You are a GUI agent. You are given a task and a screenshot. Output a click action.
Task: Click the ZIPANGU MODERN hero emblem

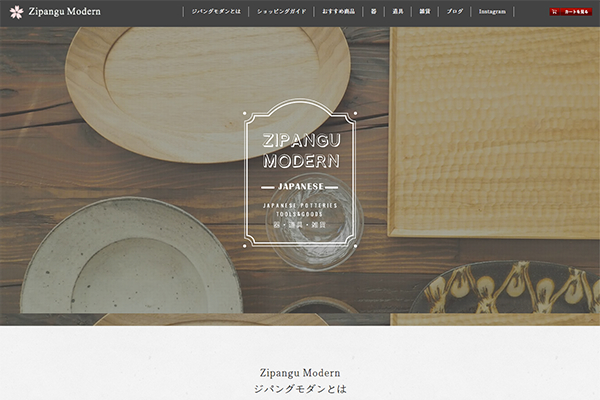[x=300, y=173]
